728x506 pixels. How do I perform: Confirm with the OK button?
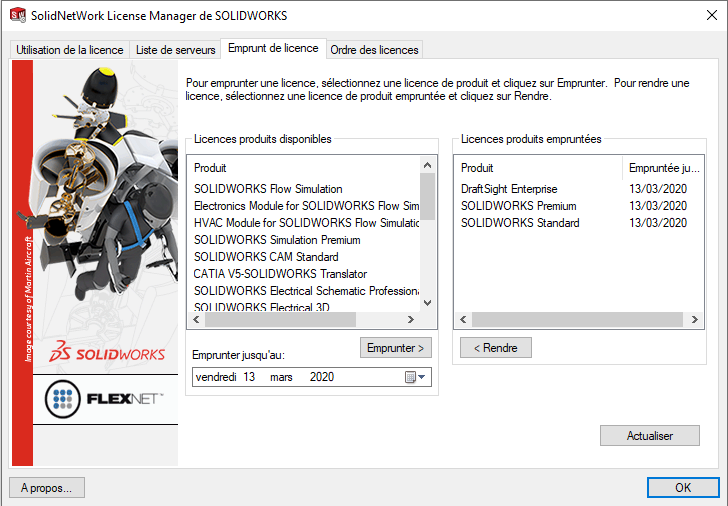[x=683, y=487]
